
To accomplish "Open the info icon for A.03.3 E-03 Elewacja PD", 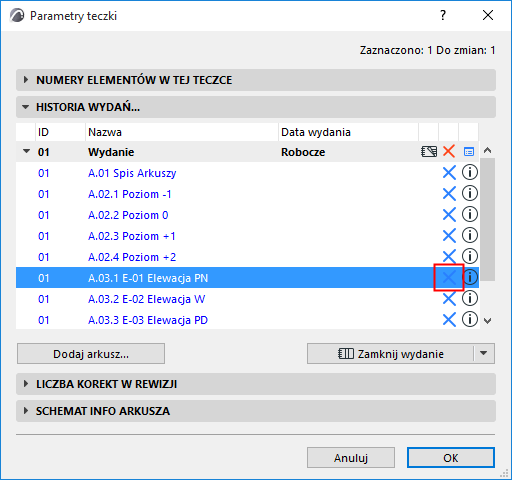I will (x=470, y=319).
